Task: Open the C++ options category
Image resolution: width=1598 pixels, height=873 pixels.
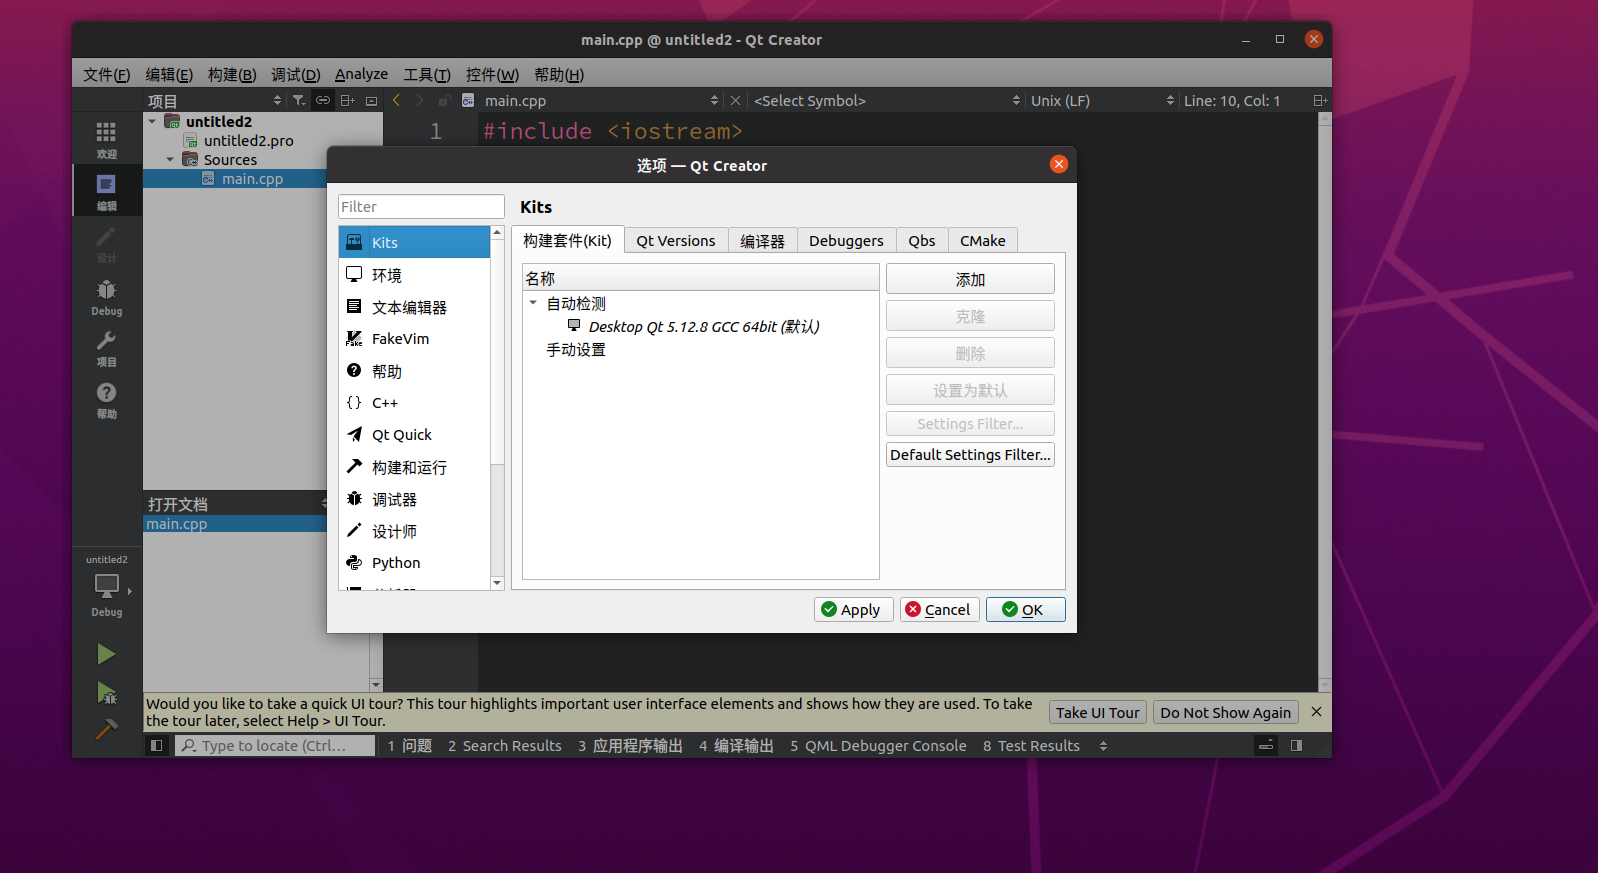Action: coord(414,402)
